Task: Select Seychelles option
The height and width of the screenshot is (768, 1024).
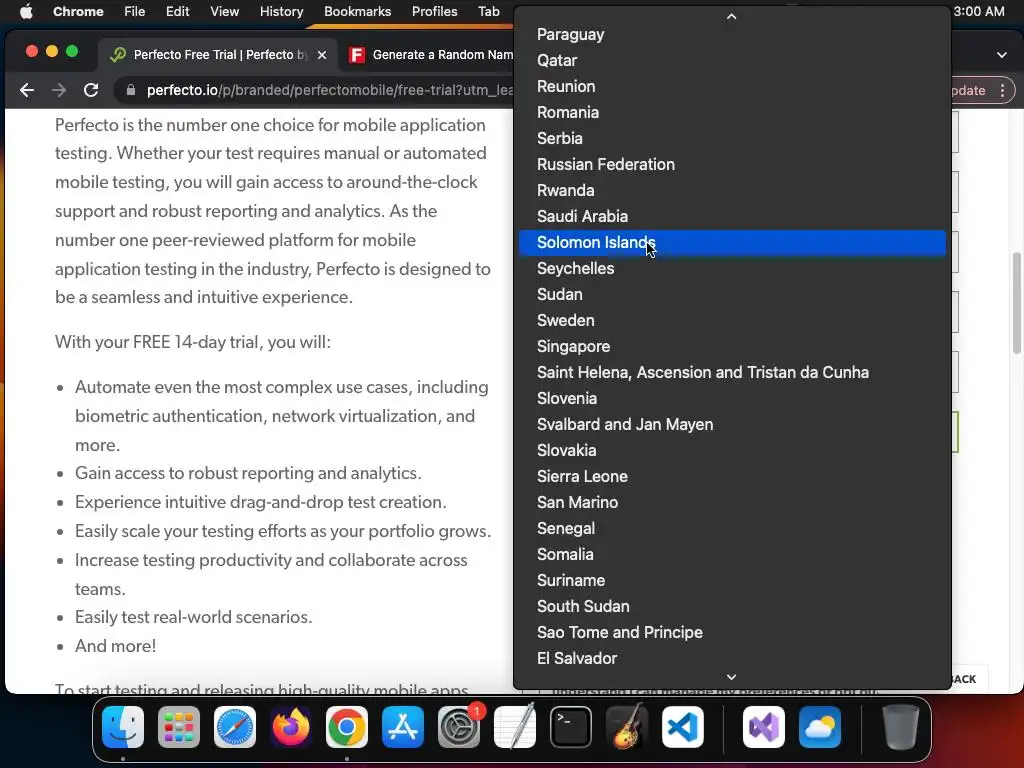Action: 732,268
